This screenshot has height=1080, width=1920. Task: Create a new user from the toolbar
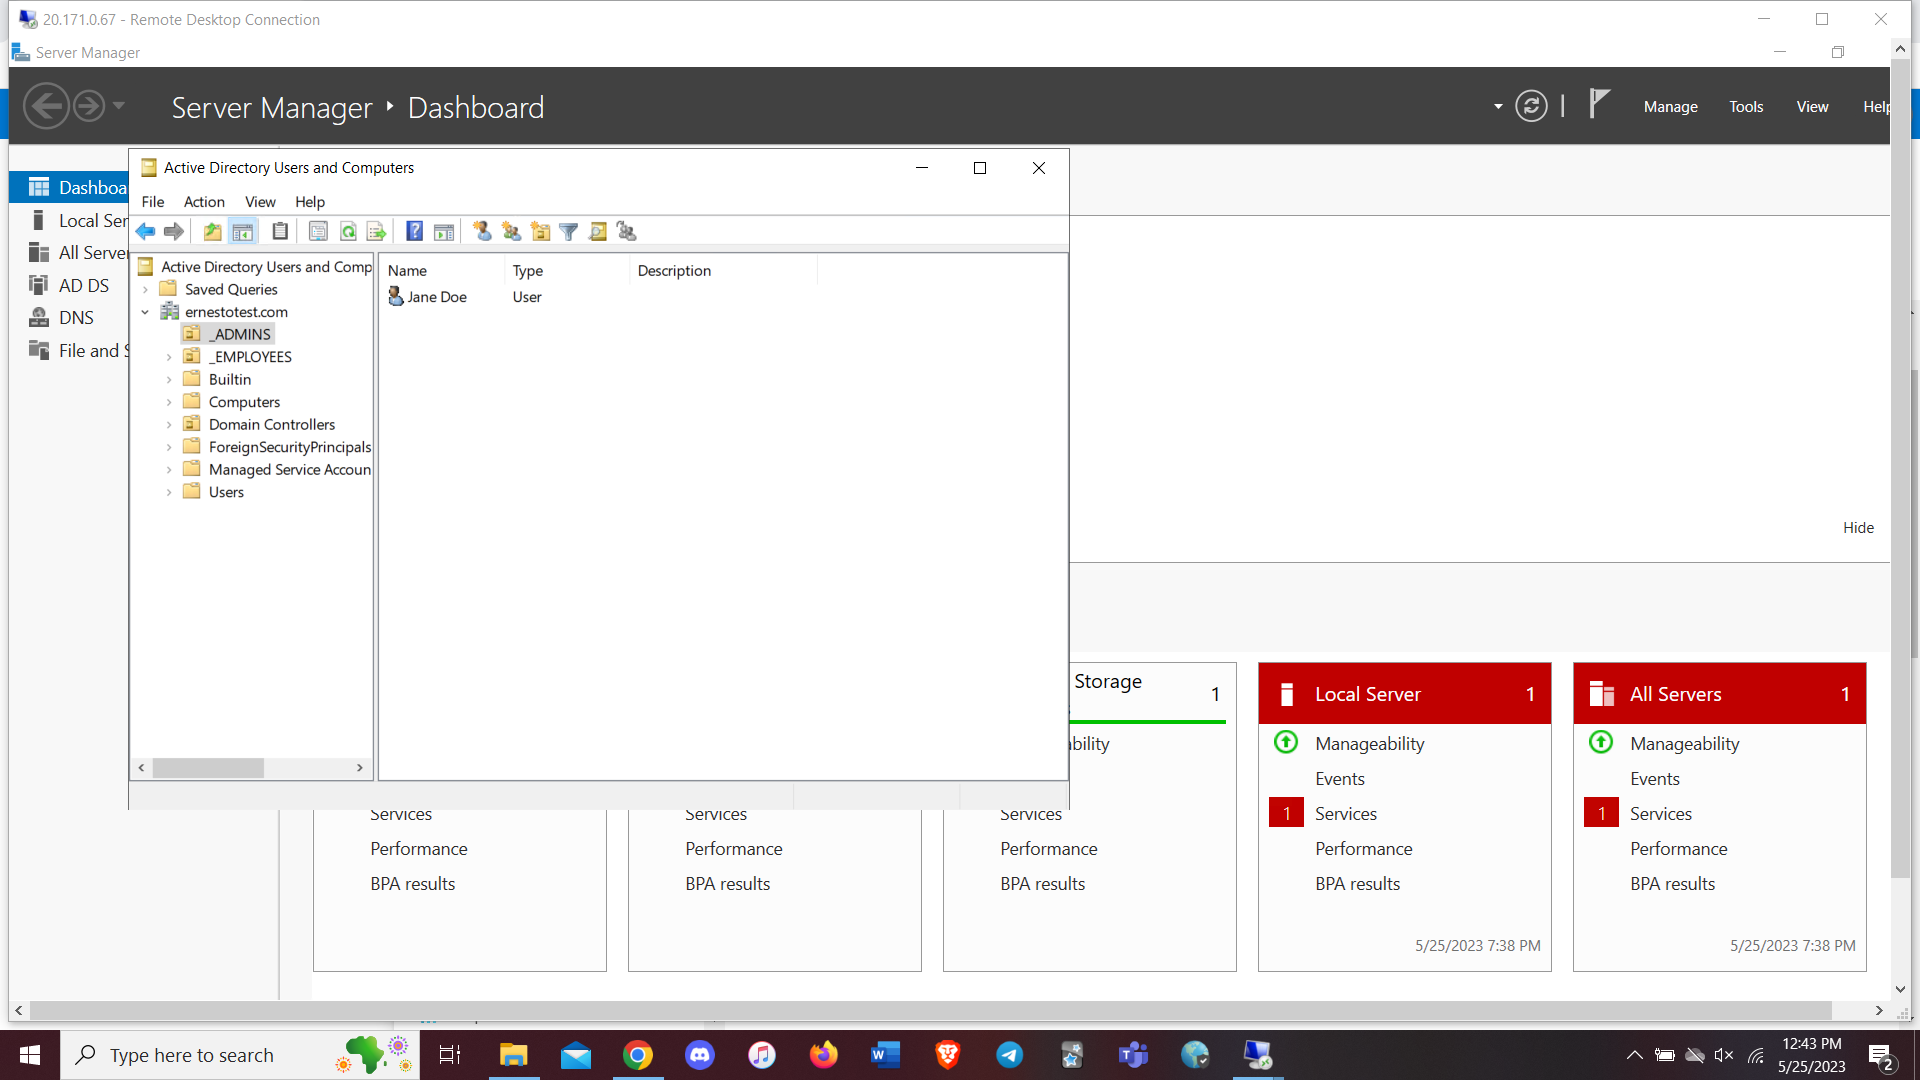coord(482,231)
